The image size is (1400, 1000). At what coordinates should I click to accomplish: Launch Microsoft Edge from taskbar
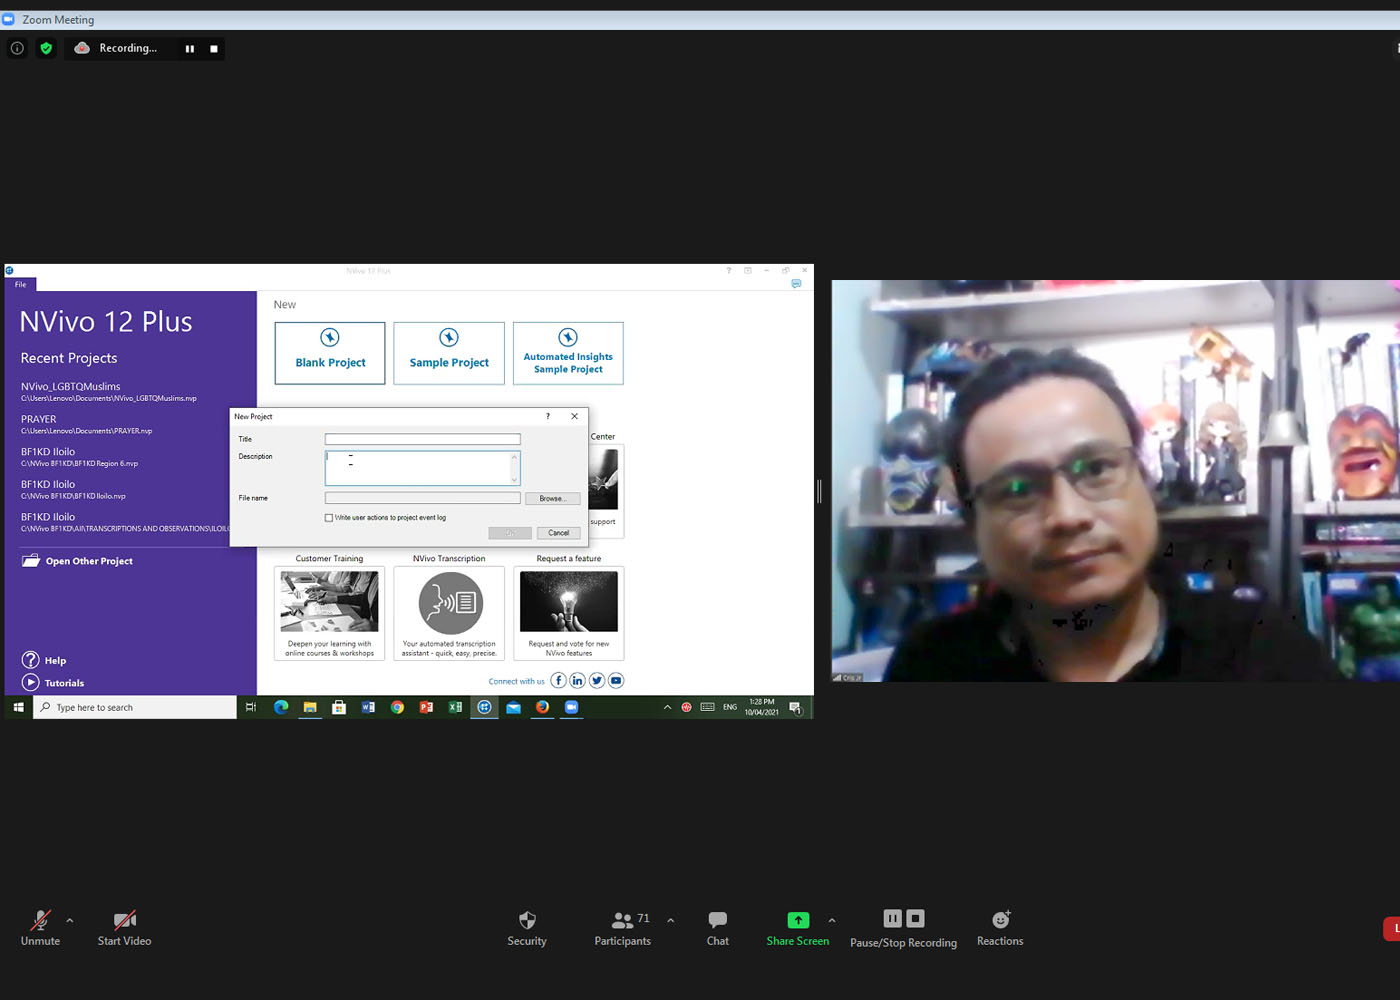click(x=281, y=707)
